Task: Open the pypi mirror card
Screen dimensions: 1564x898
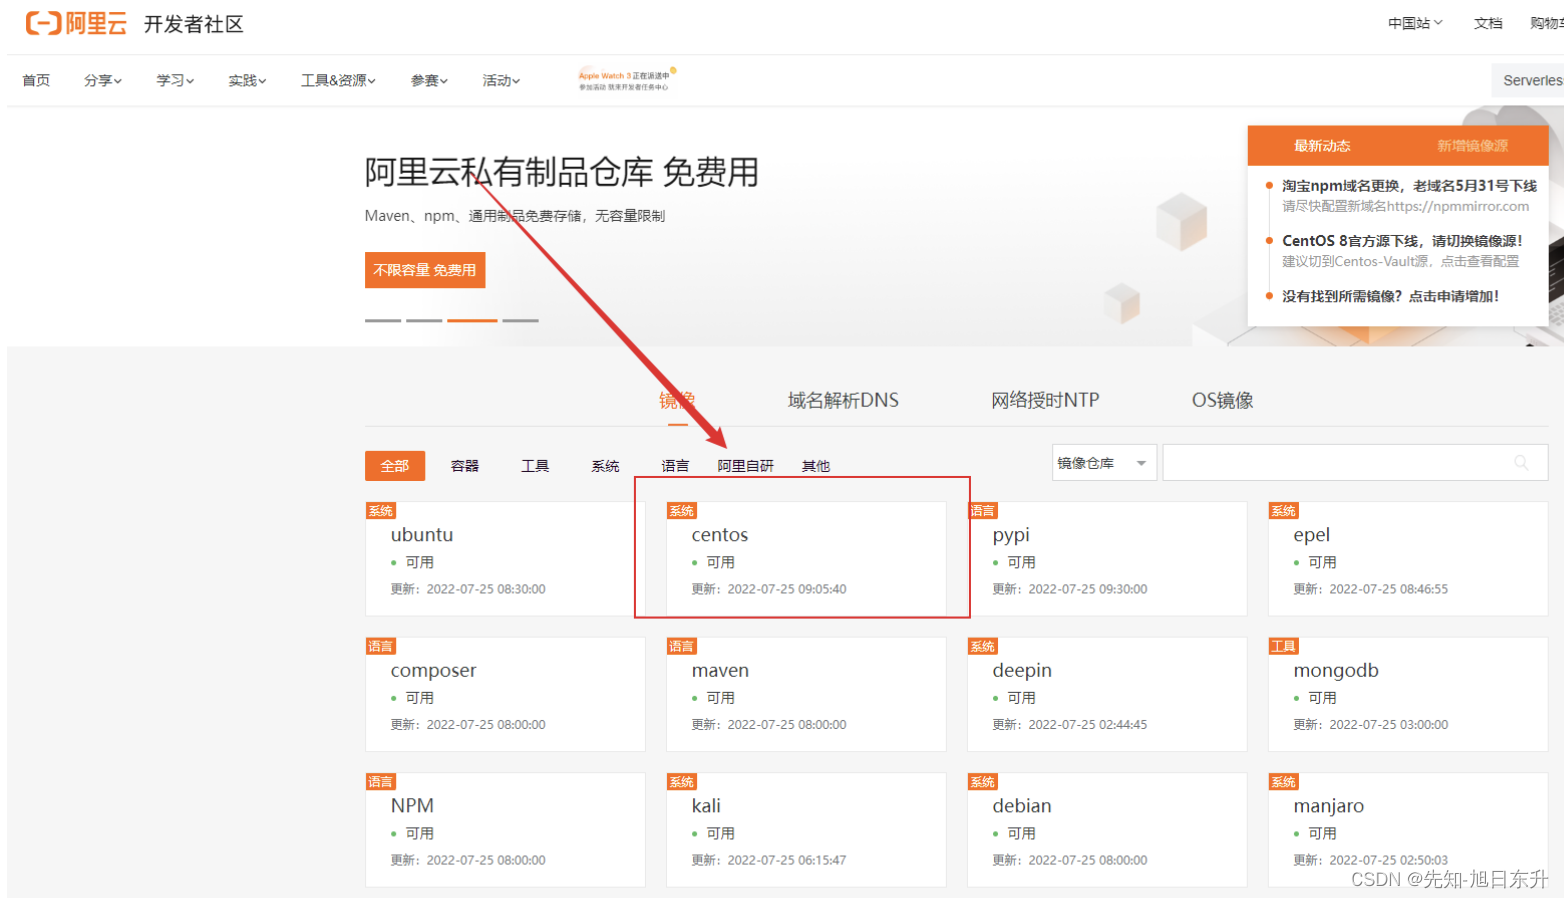Action: coord(1107,559)
